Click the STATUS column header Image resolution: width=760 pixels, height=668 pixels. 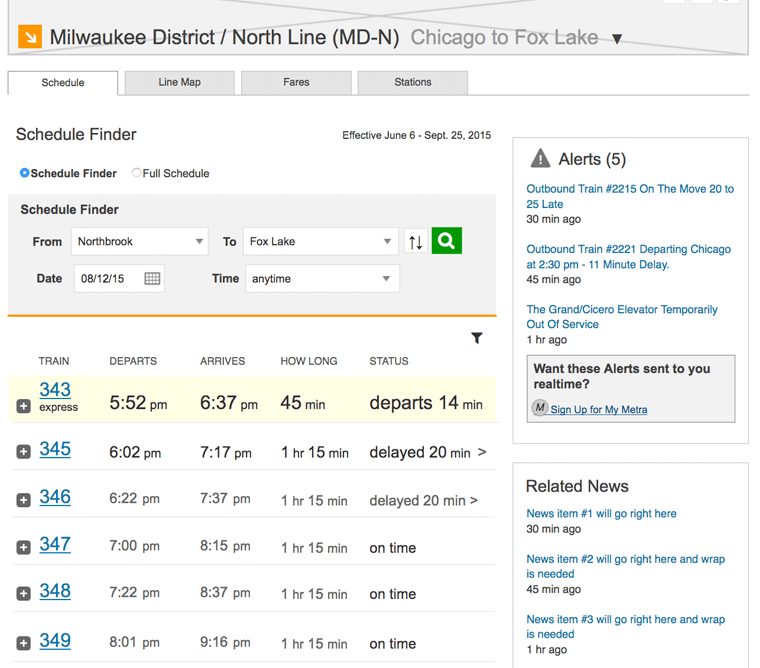[389, 361]
